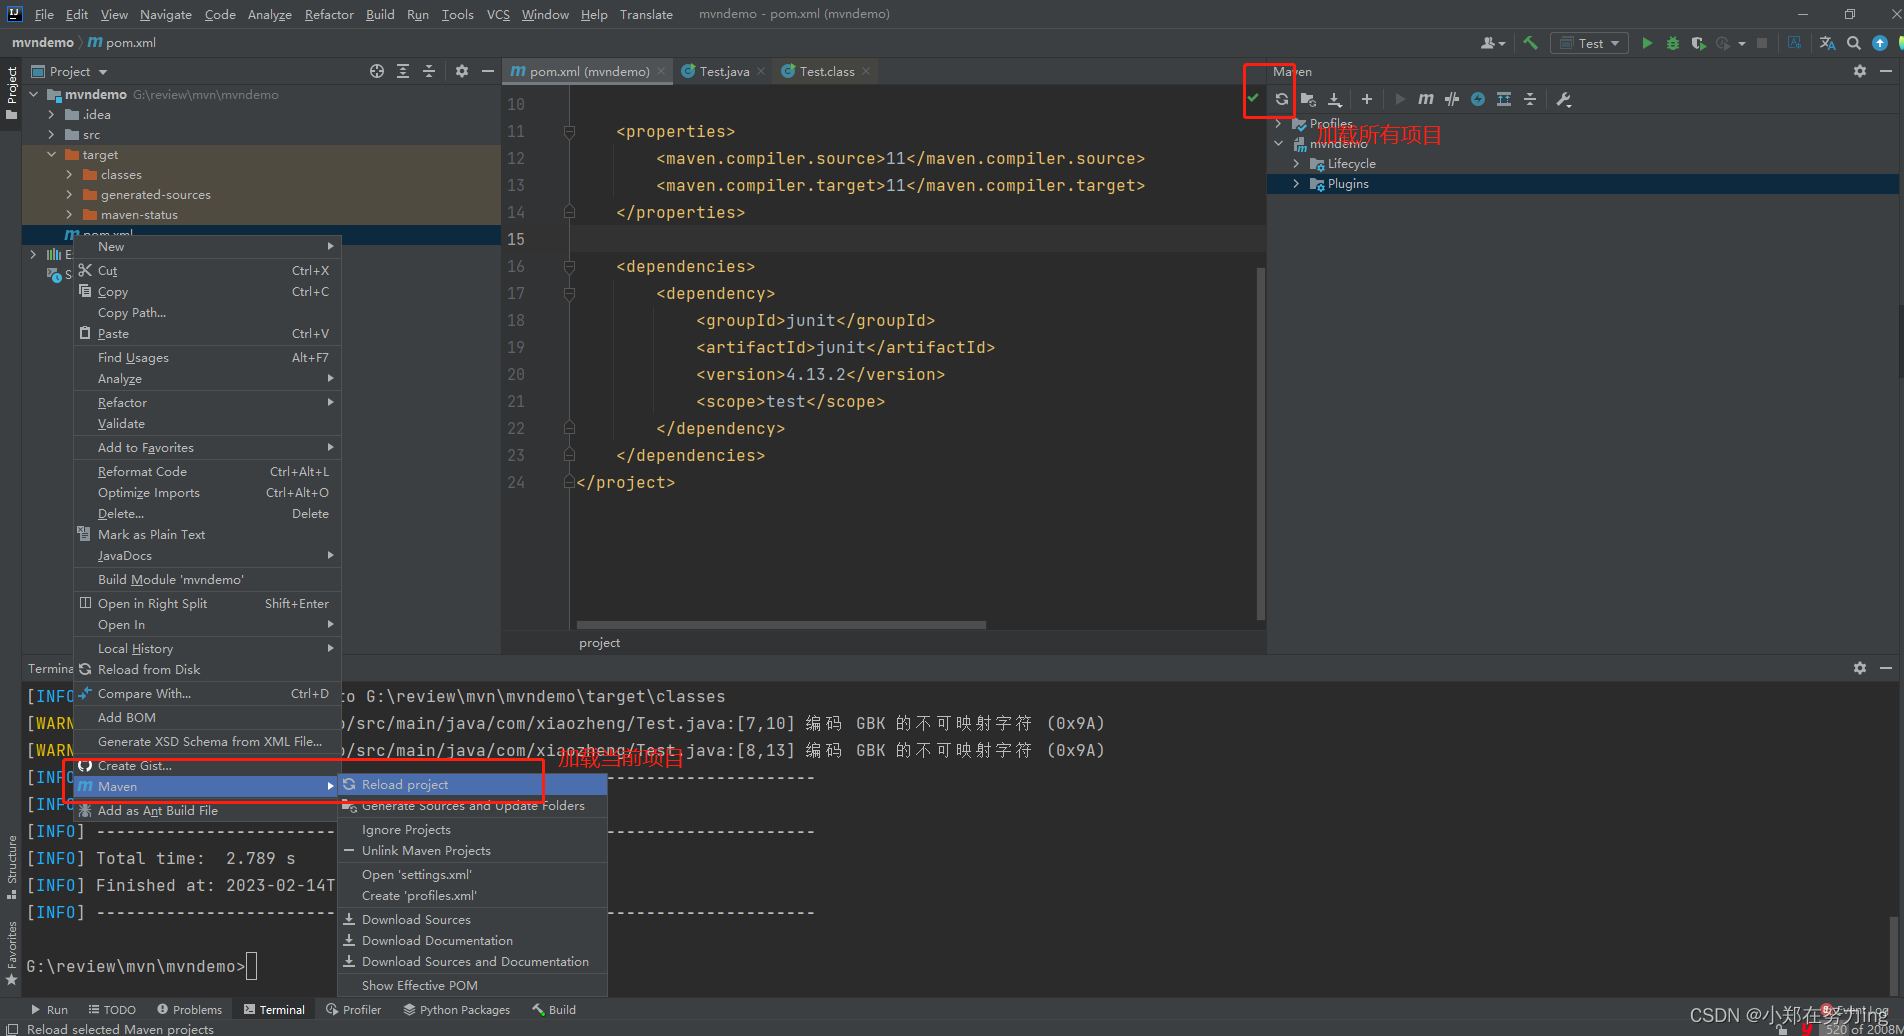Open the Problems tool window tab

[x=189, y=1010]
